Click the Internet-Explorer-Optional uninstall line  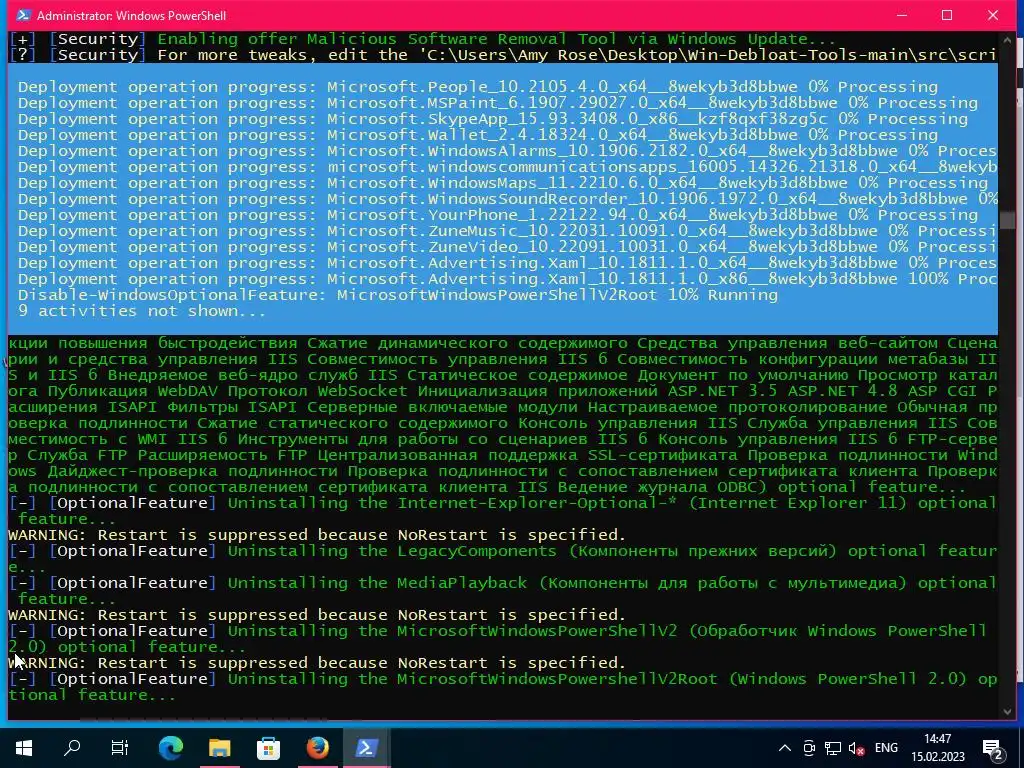click(503, 511)
